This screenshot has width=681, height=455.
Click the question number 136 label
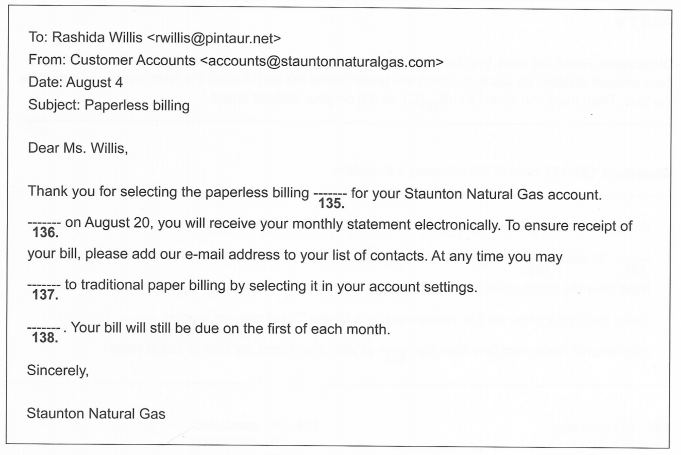pyautogui.click(x=44, y=238)
